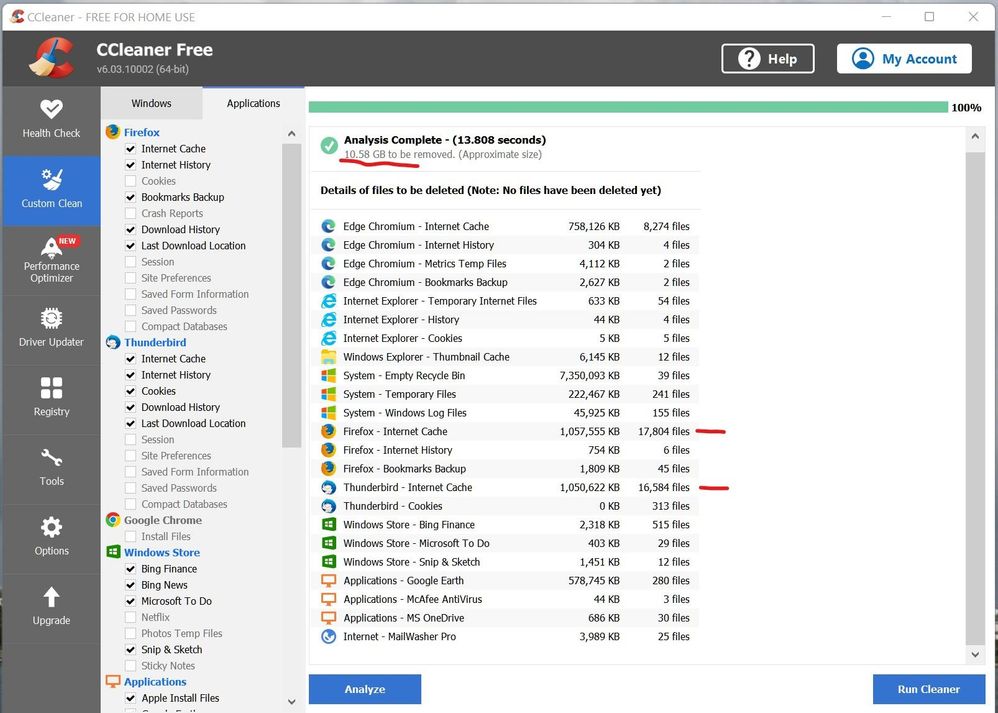
Task: Click monitor icon beside Google Earth result
Action: 328,581
